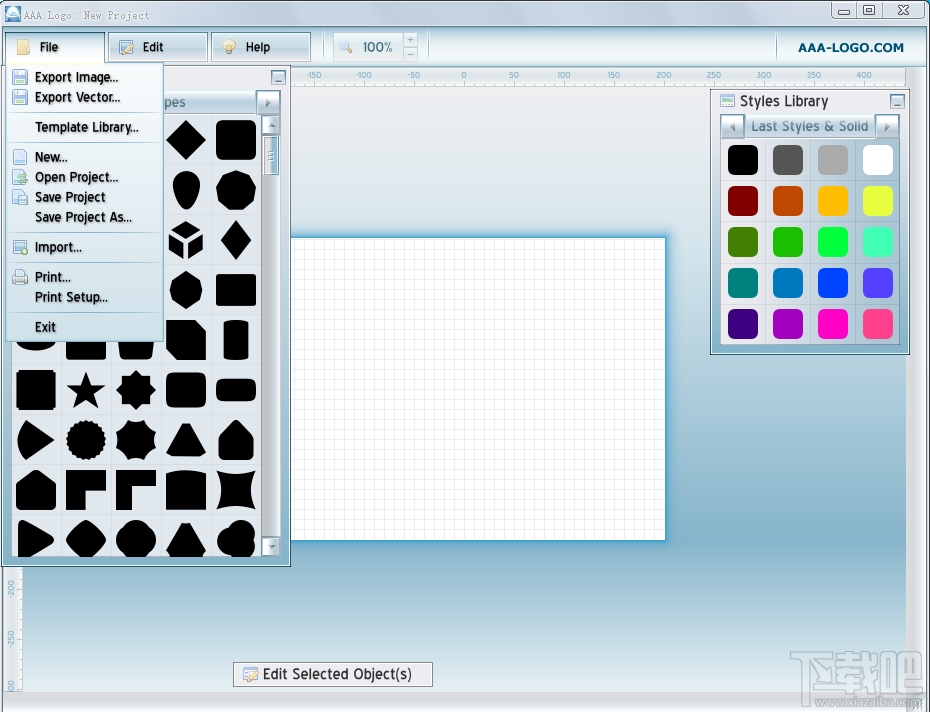Choose the trapezoid shape

tap(186, 440)
